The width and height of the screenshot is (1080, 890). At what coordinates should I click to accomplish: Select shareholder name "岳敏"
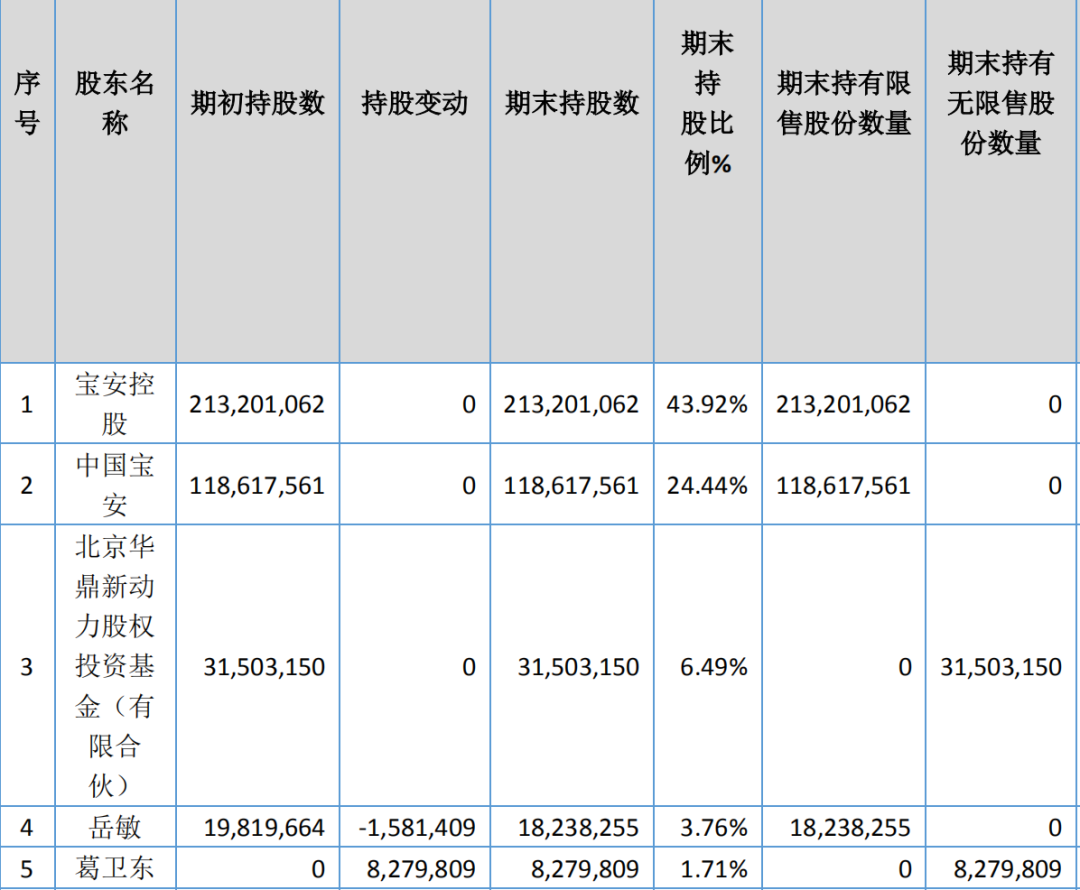[x=114, y=827]
